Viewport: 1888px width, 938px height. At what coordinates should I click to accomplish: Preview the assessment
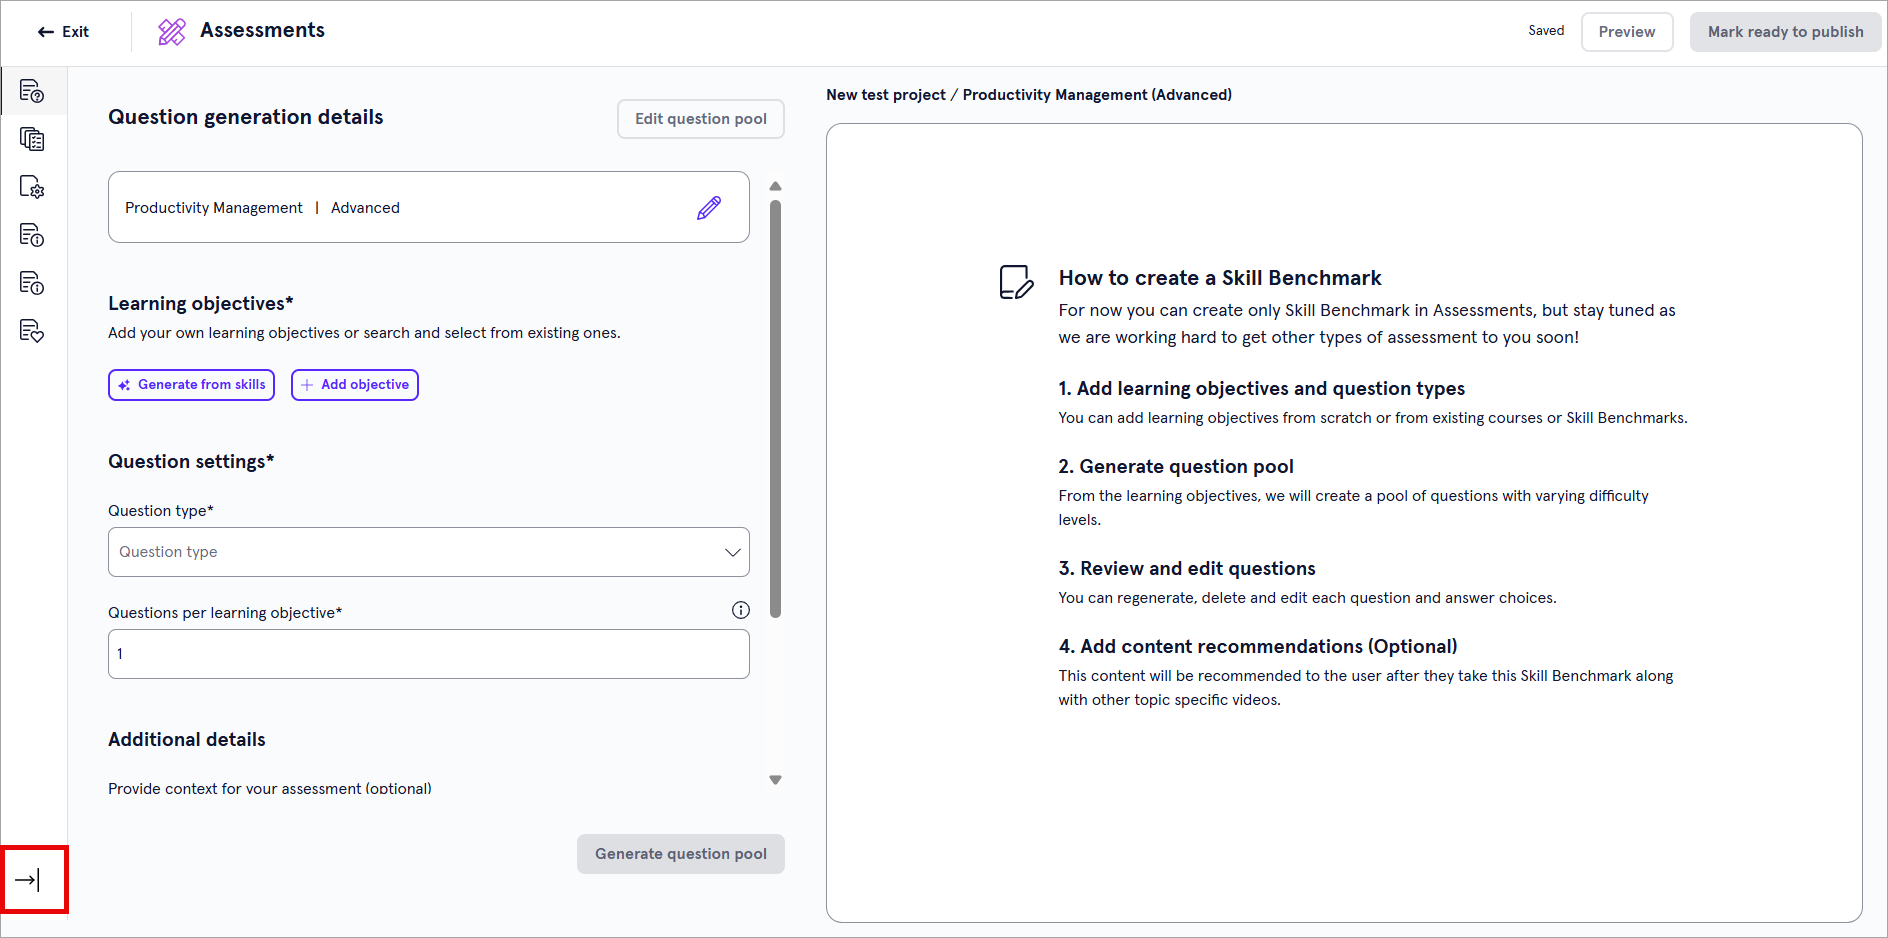tap(1626, 32)
